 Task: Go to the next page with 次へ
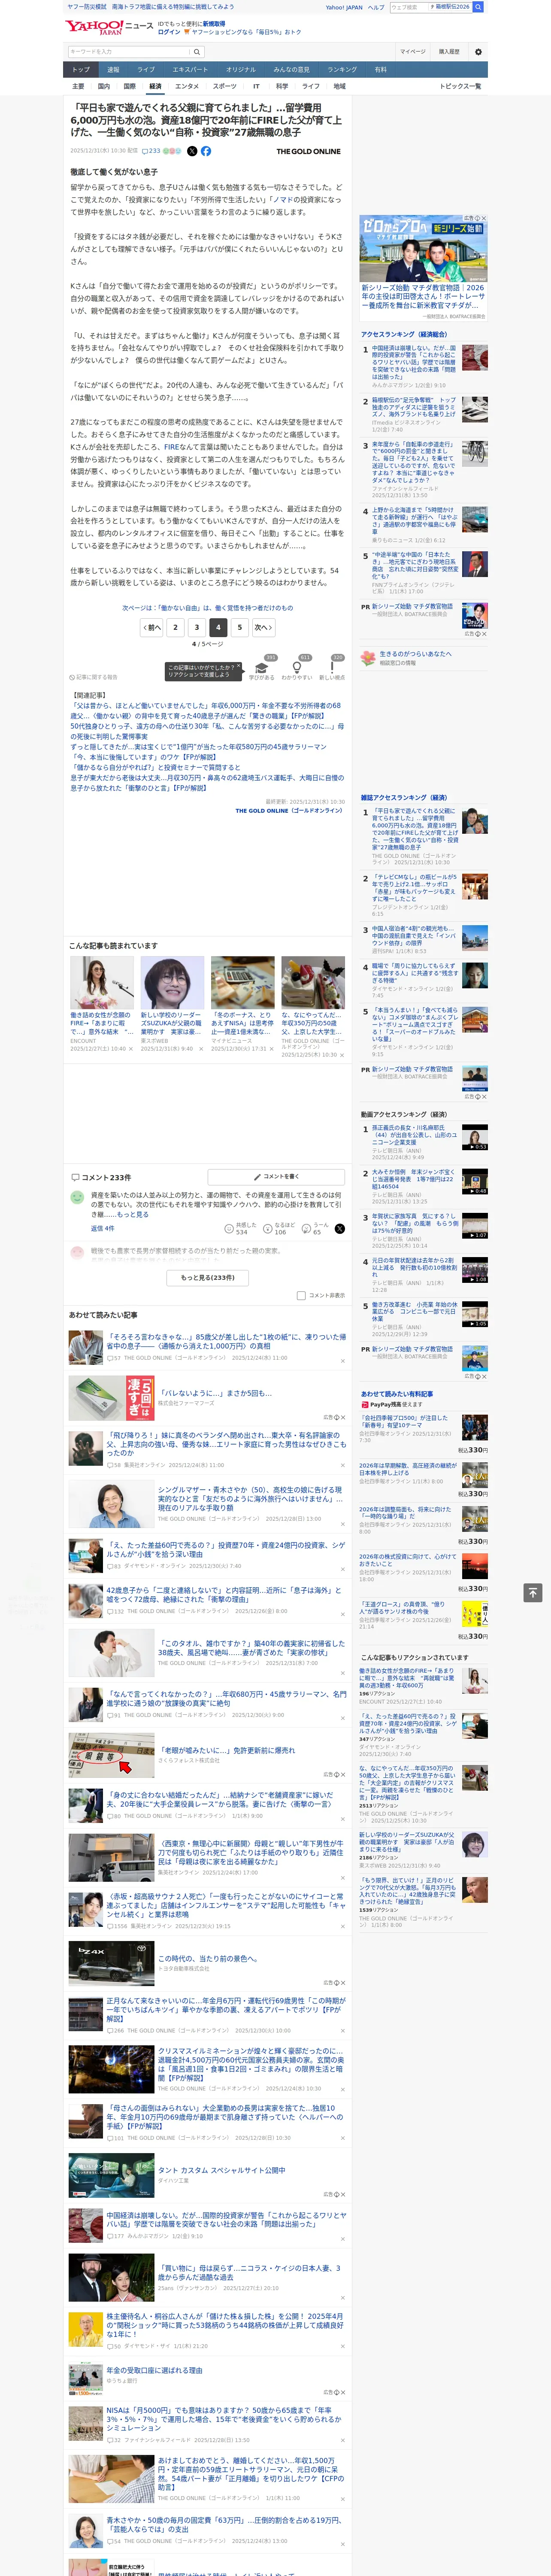[x=262, y=628]
